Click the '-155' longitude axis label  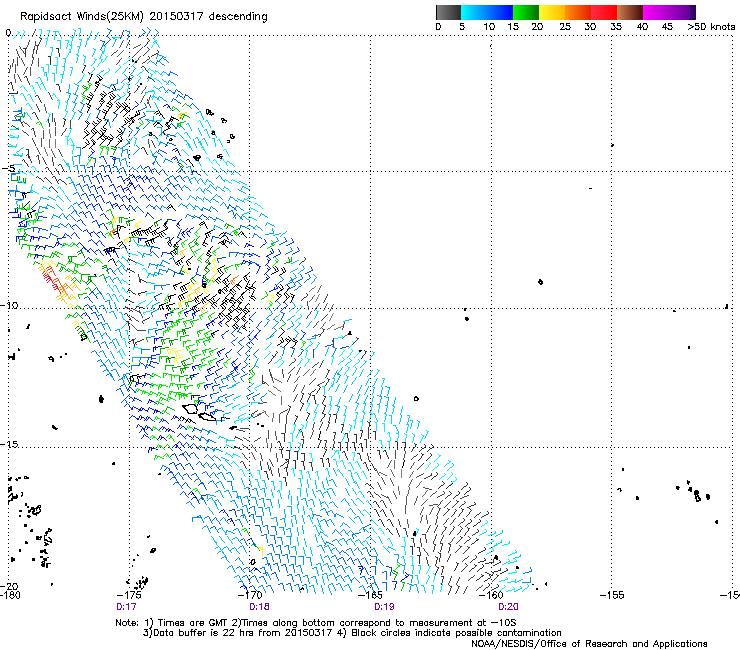click(612, 595)
